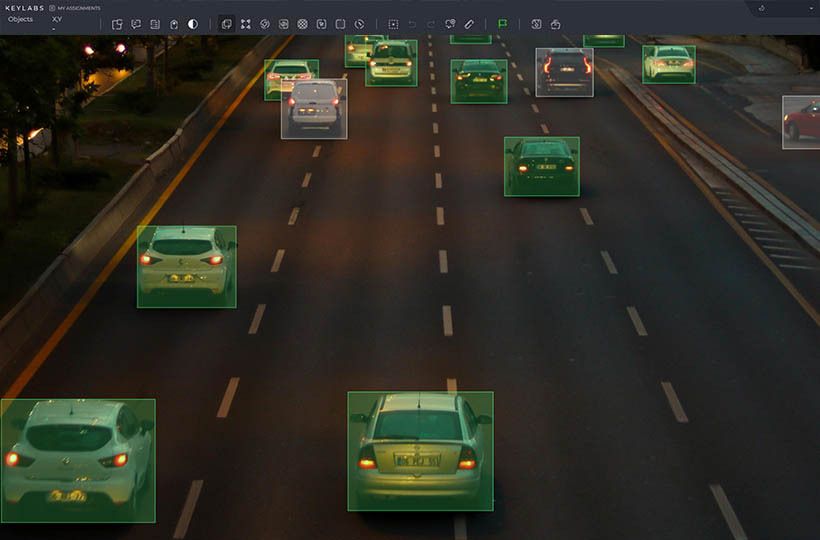This screenshot has height=540, width=820.
Task: Toggle the half-filled contrast circle icon
Action: 193,24
